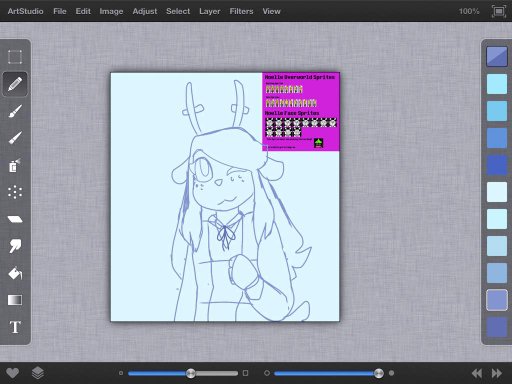
Task: Open the Adjust menu
Action: coord(145,11)
